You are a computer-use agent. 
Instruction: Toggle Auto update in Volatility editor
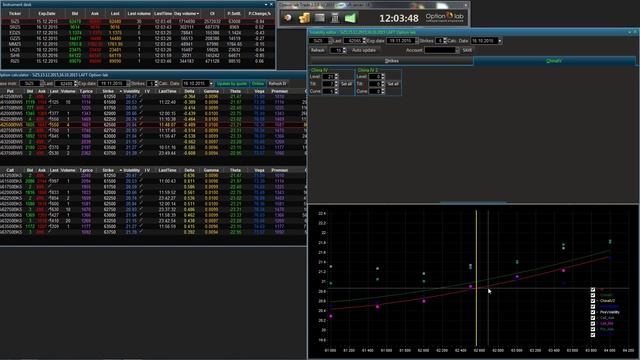[x=364, y=50]
